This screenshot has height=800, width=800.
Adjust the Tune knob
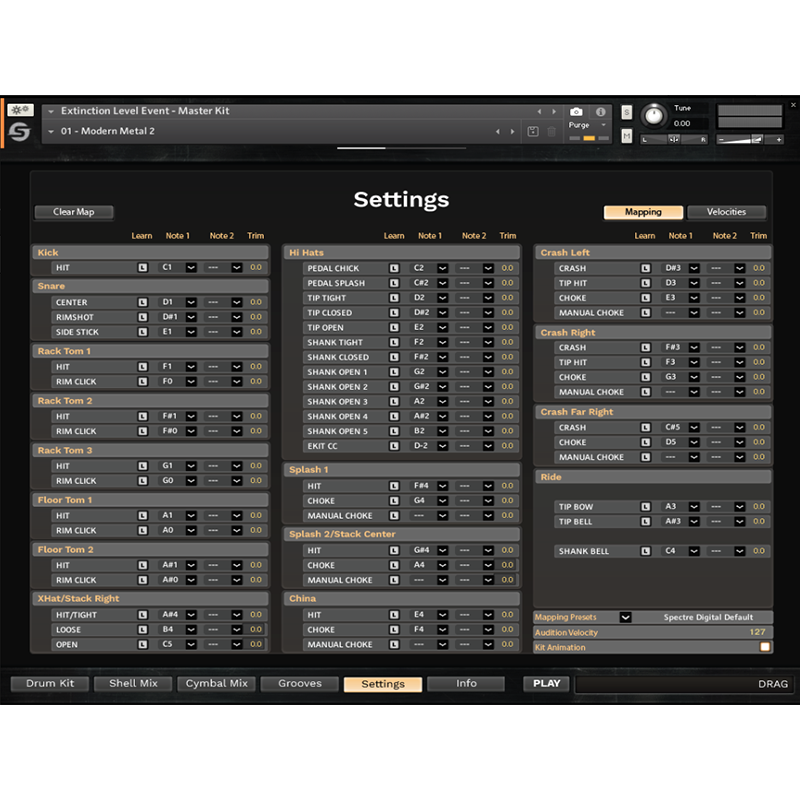tap(654, 116)
